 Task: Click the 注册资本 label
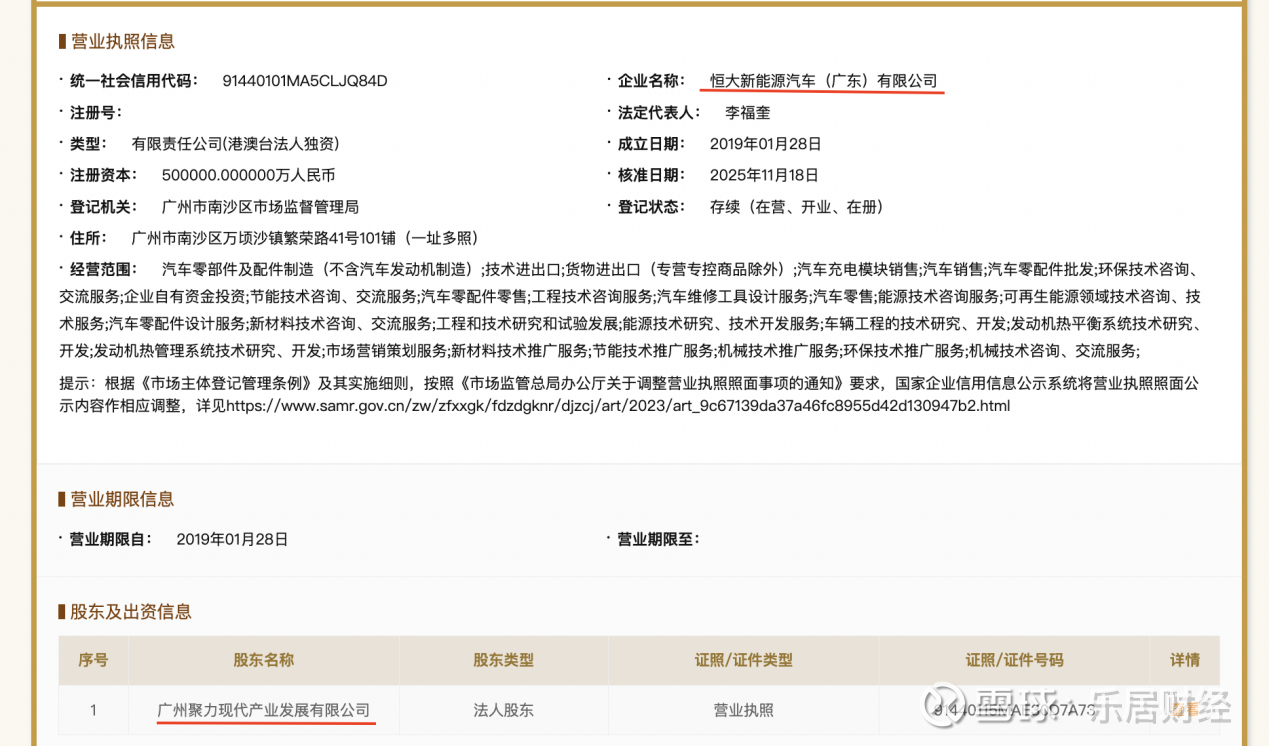point(103,175)
